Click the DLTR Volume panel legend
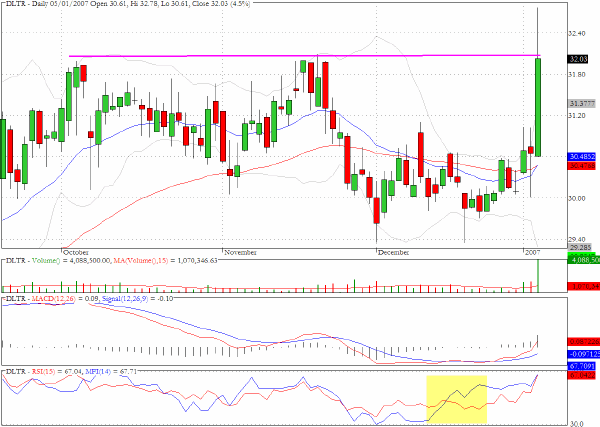The width and height of the screenshot is (600, 427). click(x=112, y=261)
